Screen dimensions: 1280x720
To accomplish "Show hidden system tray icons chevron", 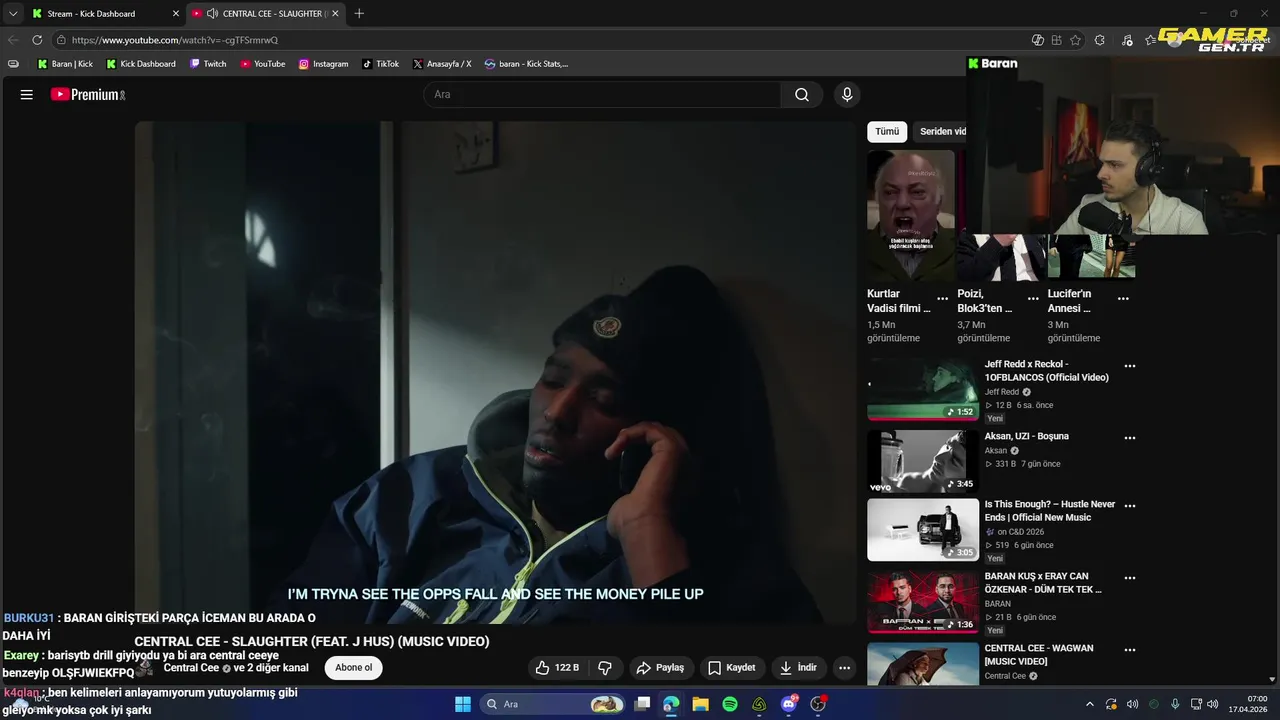I will [1090, 704].
